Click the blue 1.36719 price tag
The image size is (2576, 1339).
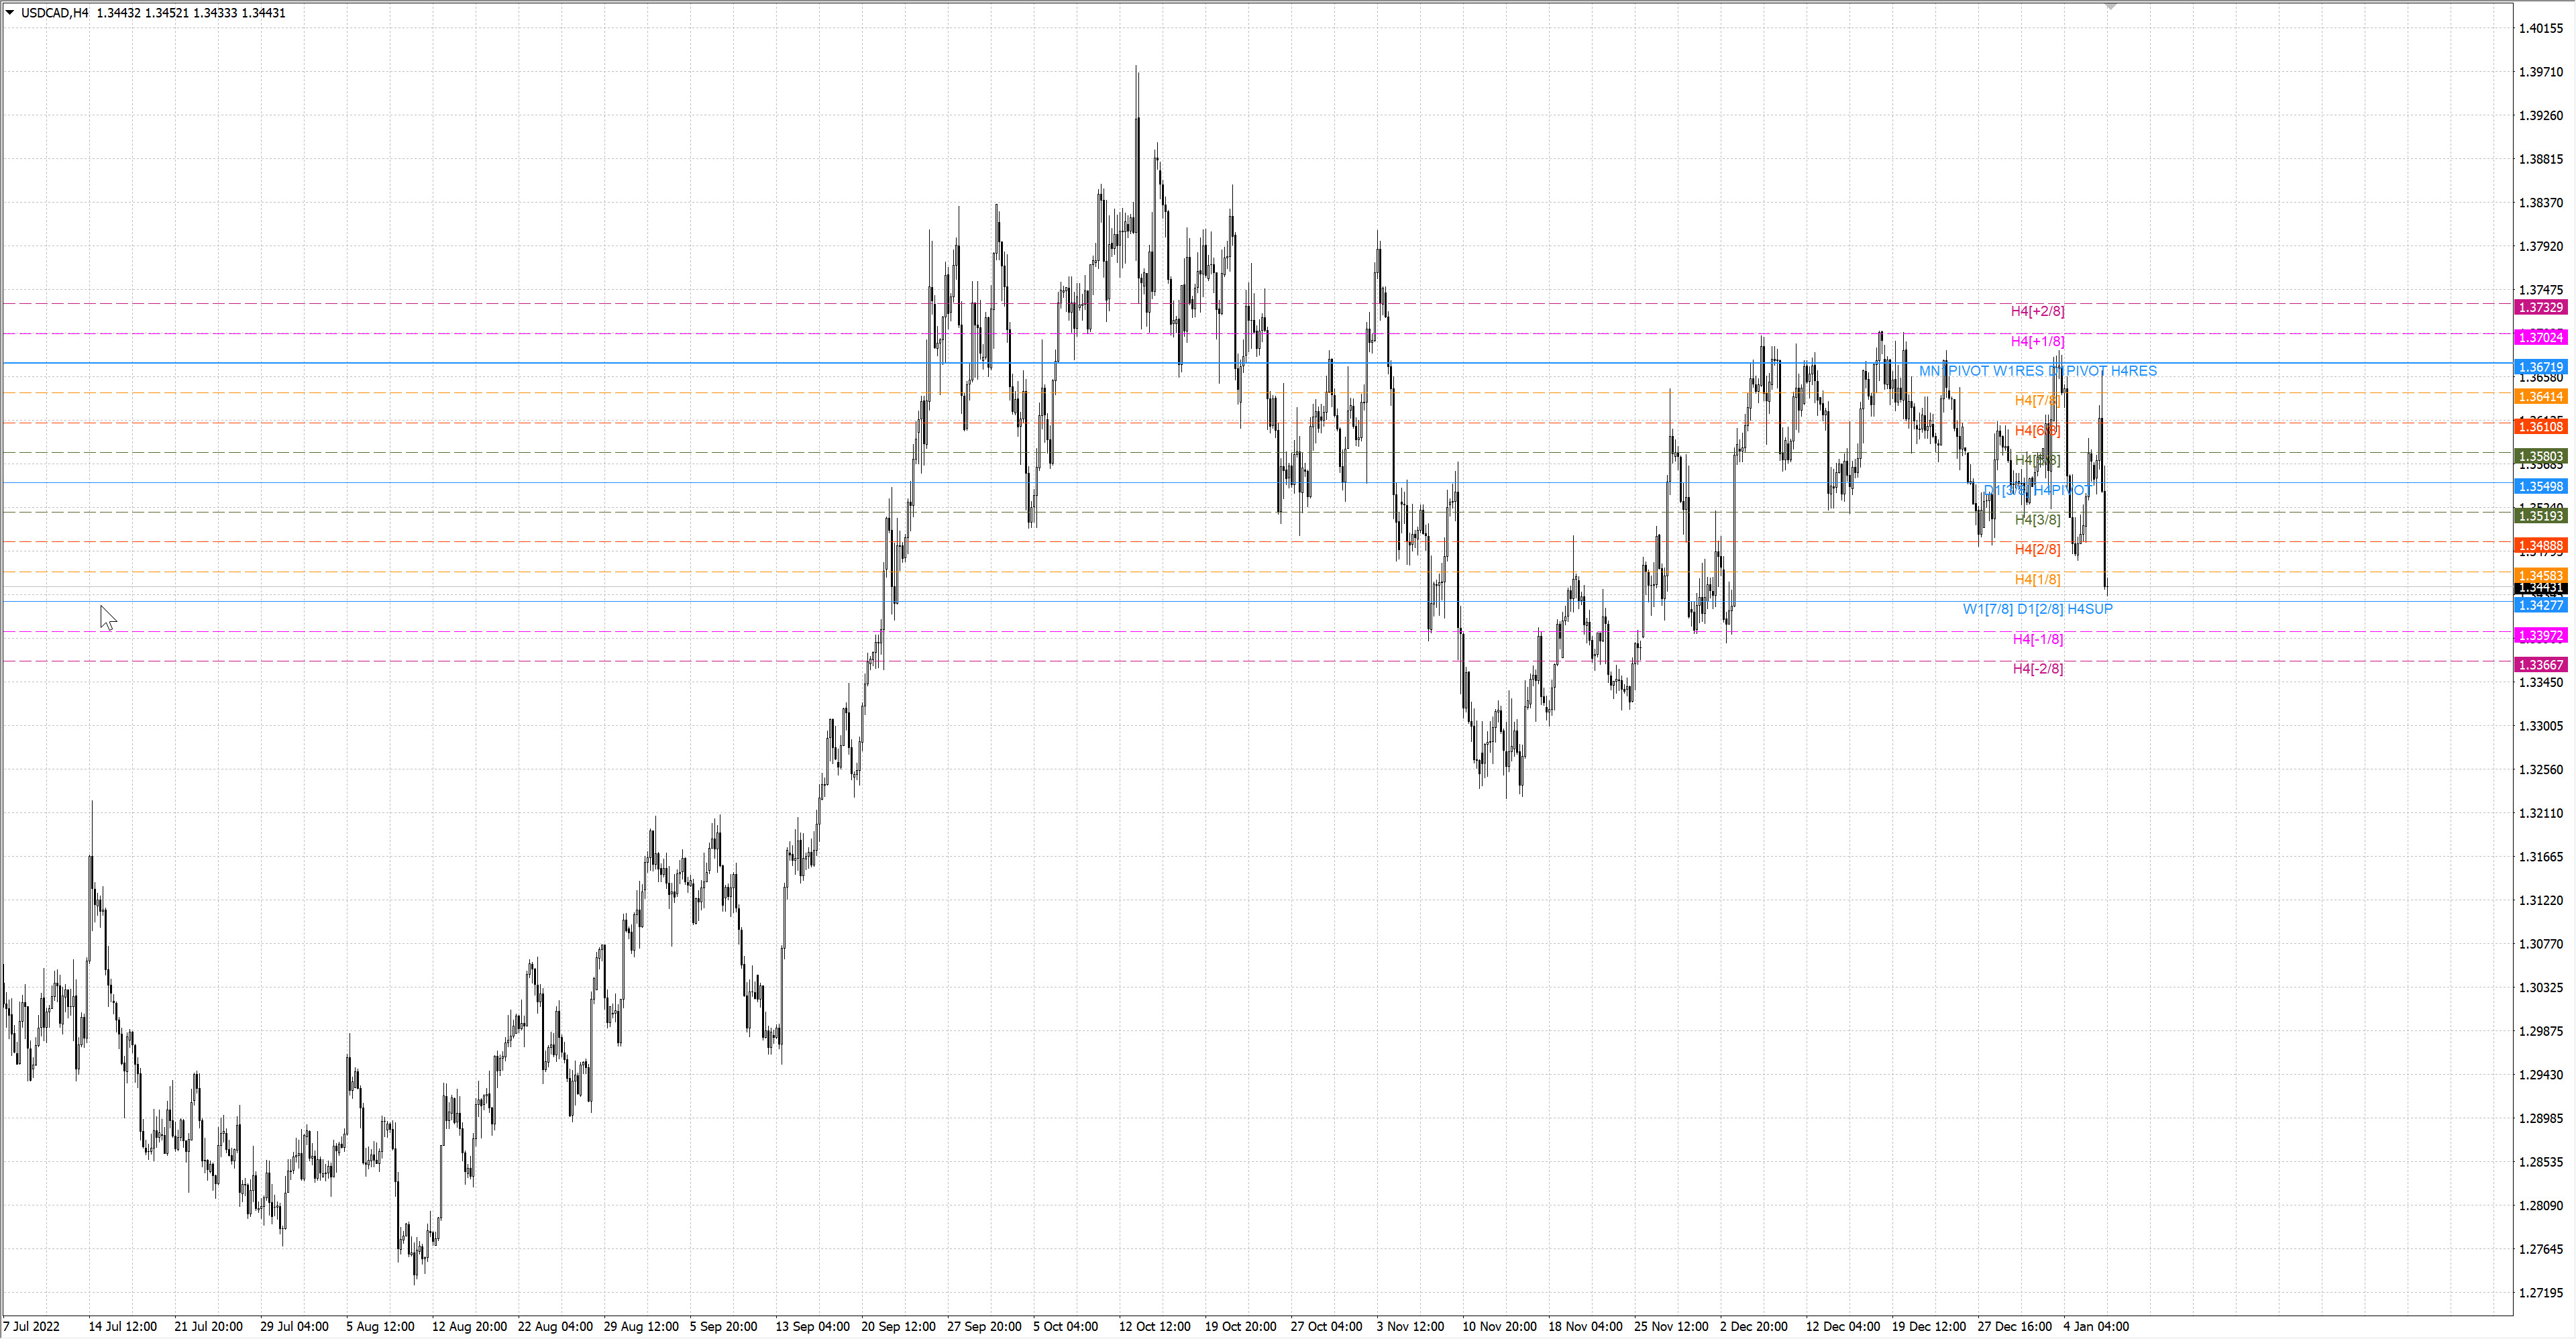(x=2540, y=367)
